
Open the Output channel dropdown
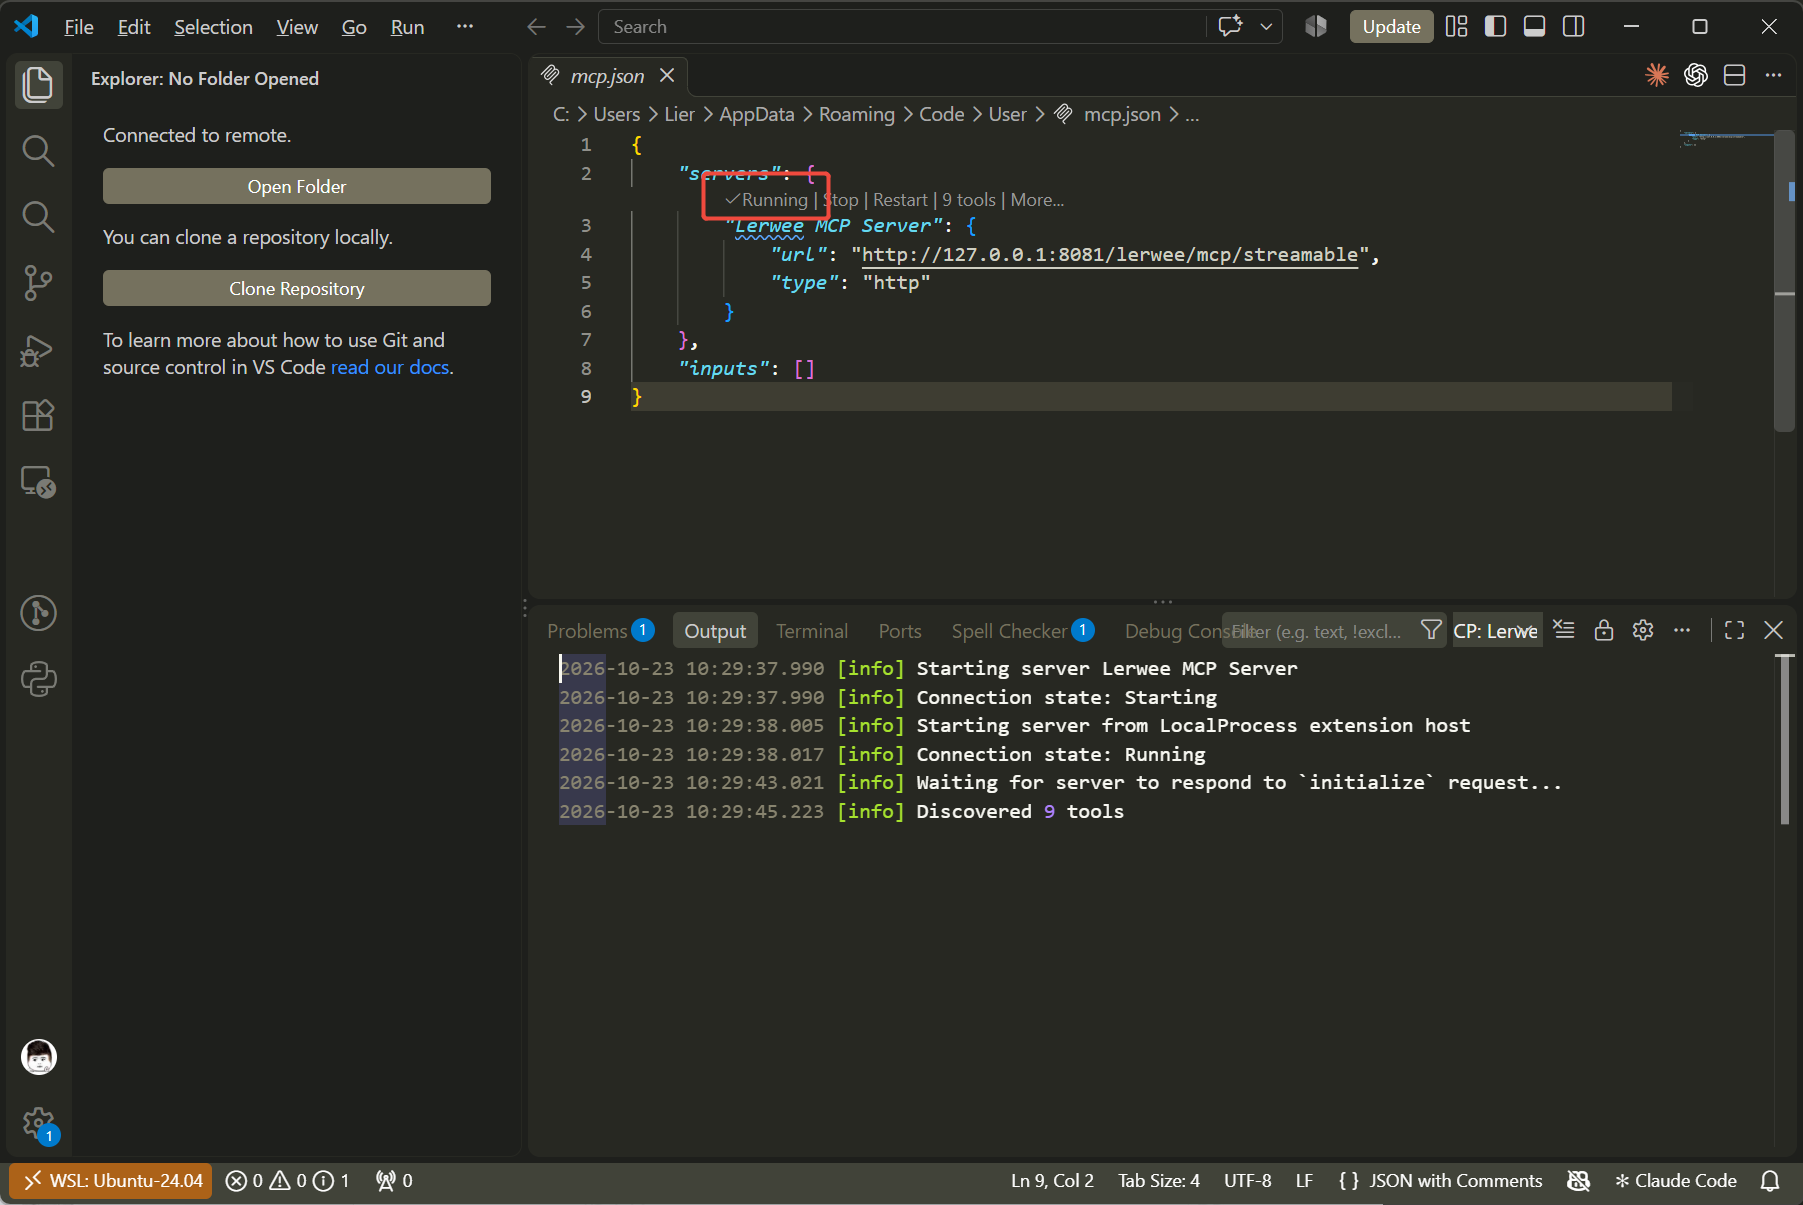1497,631
